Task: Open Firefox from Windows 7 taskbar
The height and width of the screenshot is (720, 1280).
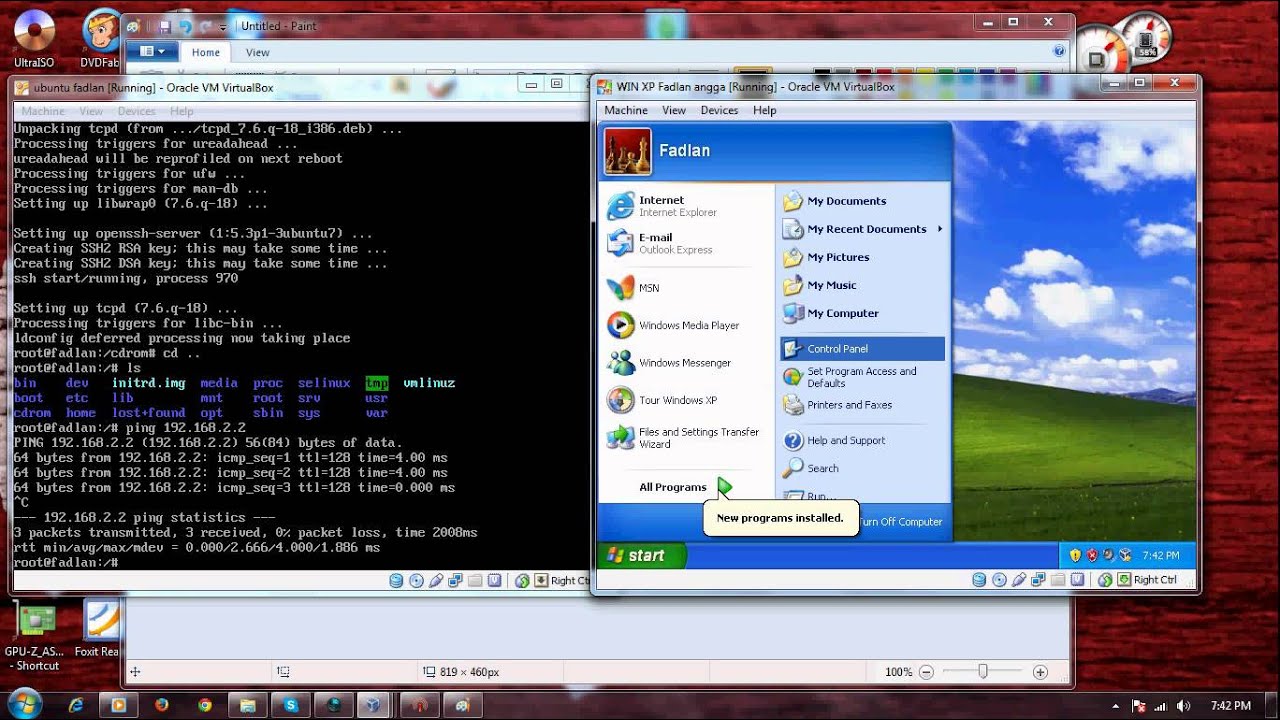Action: tap(162, 705)
